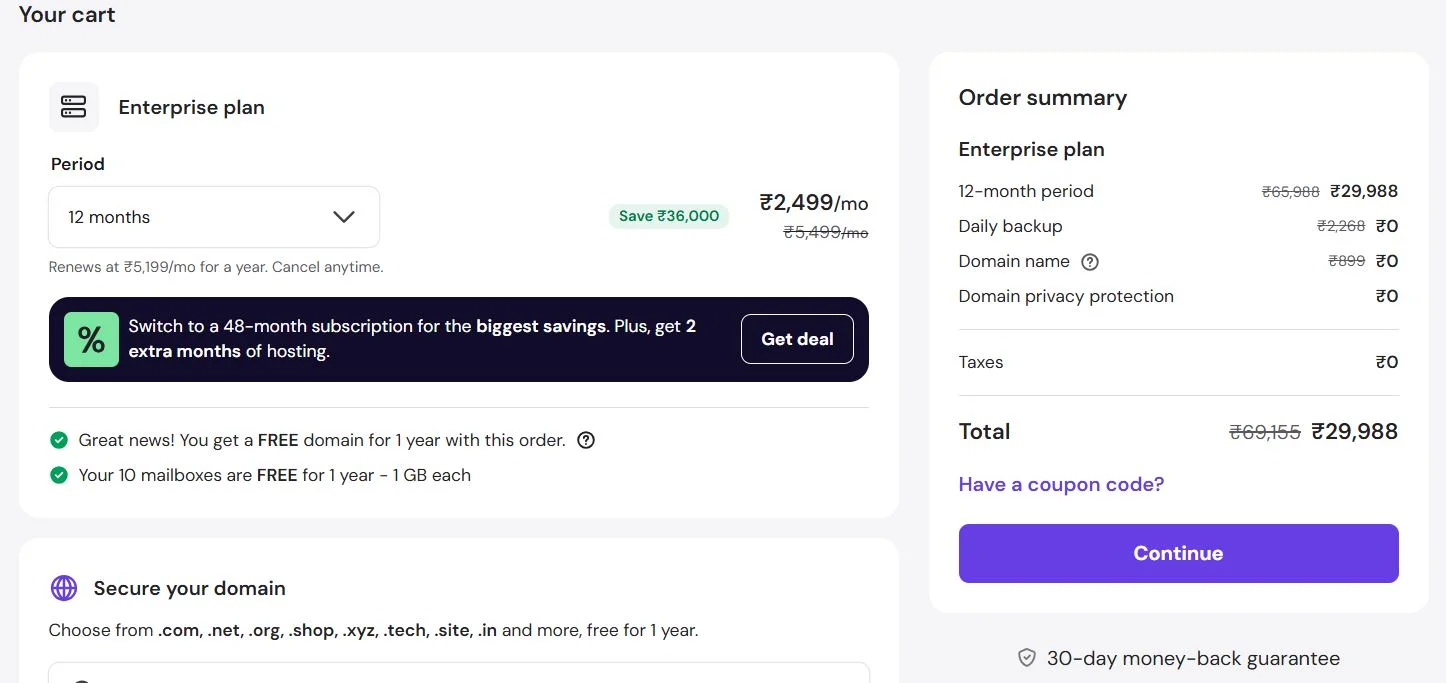Screen dimensions: 1446x683
Task: Open the 12 months period dropdown
Action: [x=214, y=217]
